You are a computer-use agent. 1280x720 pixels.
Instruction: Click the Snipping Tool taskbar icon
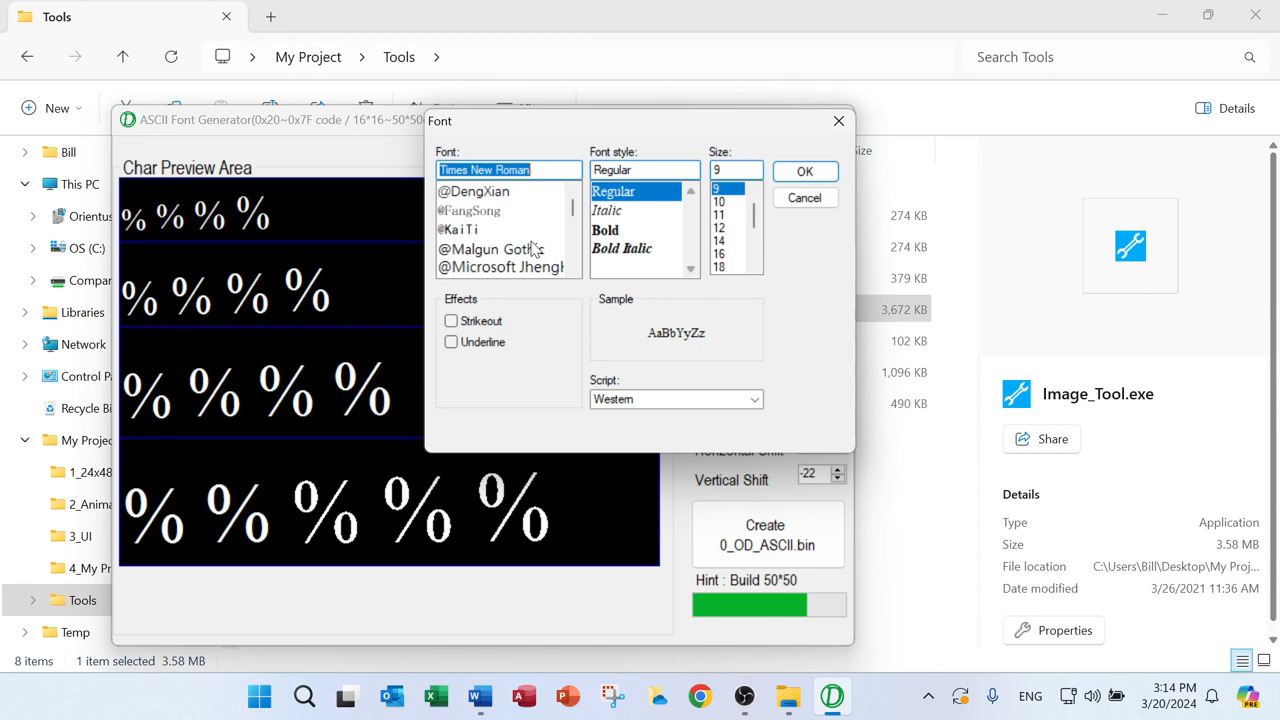(x=612, y=696)
